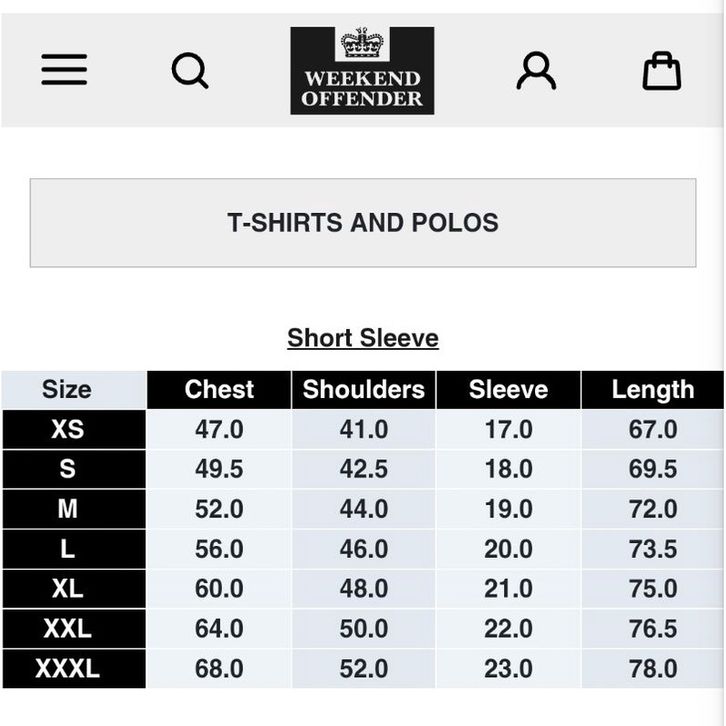Choose the XXXL size row label
Viewport: 726px width, 726px height.
[67, 669]
